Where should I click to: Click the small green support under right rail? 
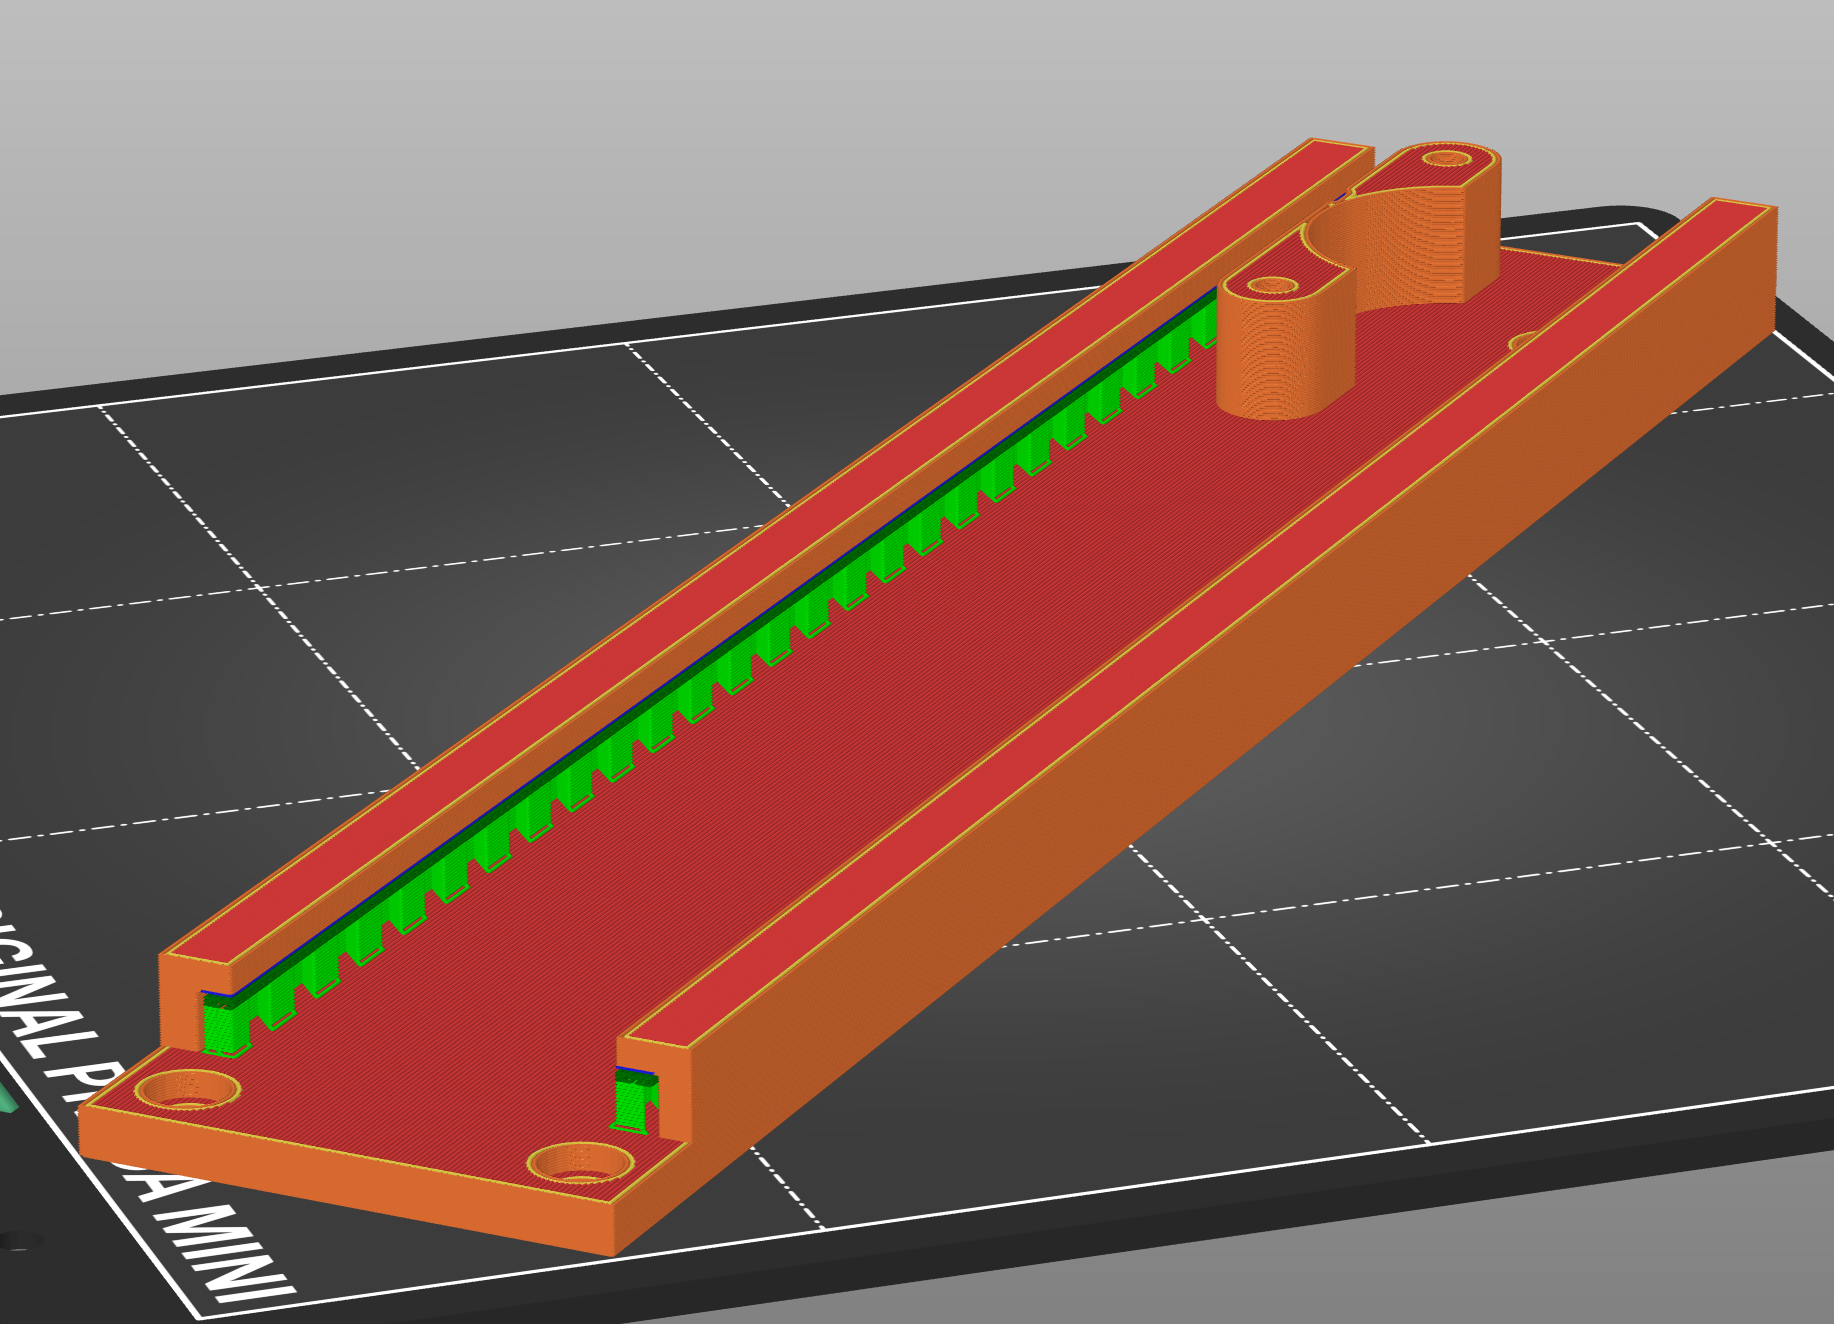pos(632,1102)
